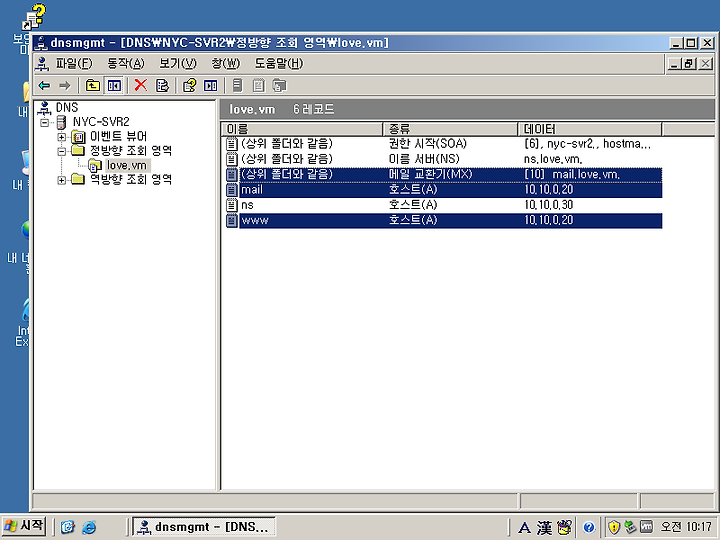This screenshot has width=720, height=540.
Task: Sort by the 데이터 column header
Action: tap(590, 129)
